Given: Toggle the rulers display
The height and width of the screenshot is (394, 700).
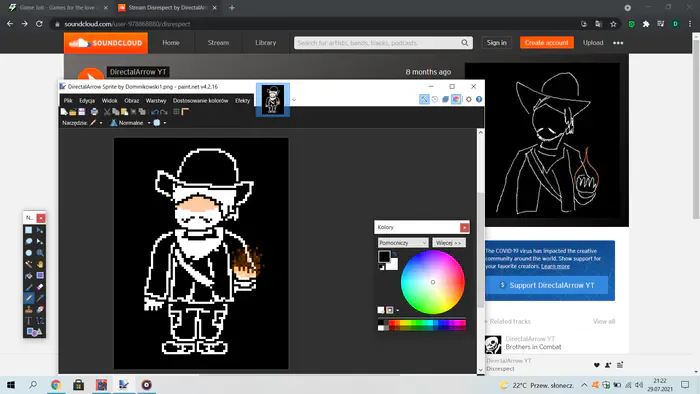Looking at the screenshot, I should (x=185, y=112).
